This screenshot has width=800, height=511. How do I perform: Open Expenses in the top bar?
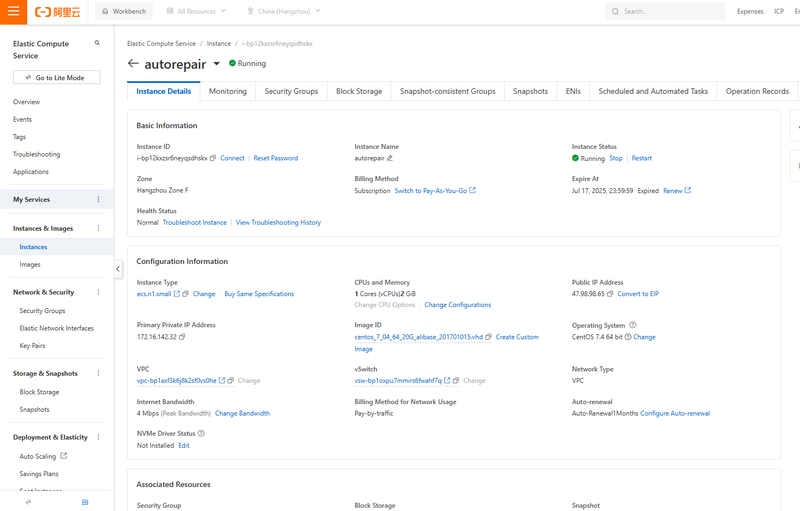click(x=750, y=11)
